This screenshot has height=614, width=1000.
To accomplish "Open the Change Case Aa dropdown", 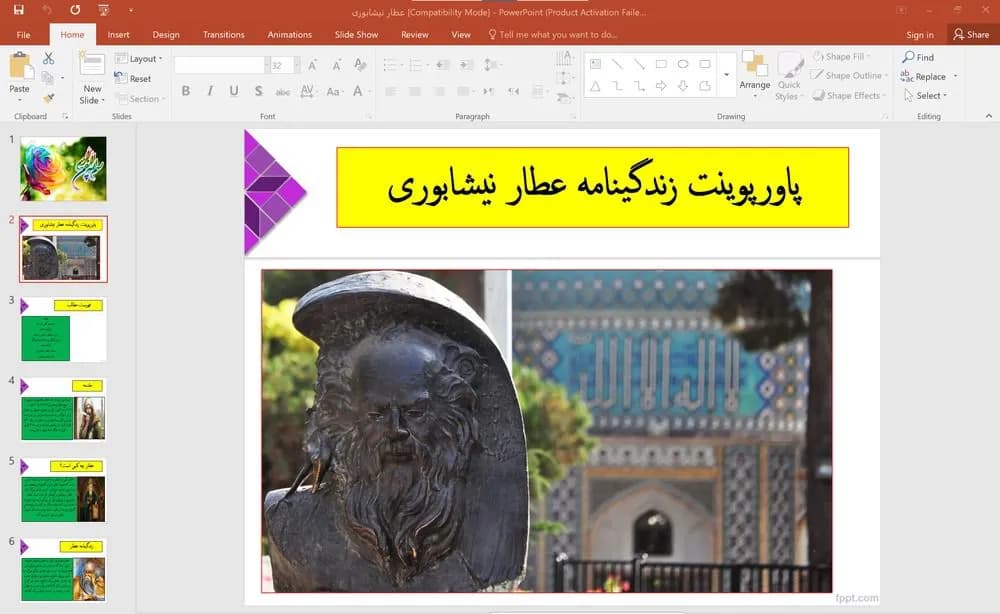I will point(334,91).
